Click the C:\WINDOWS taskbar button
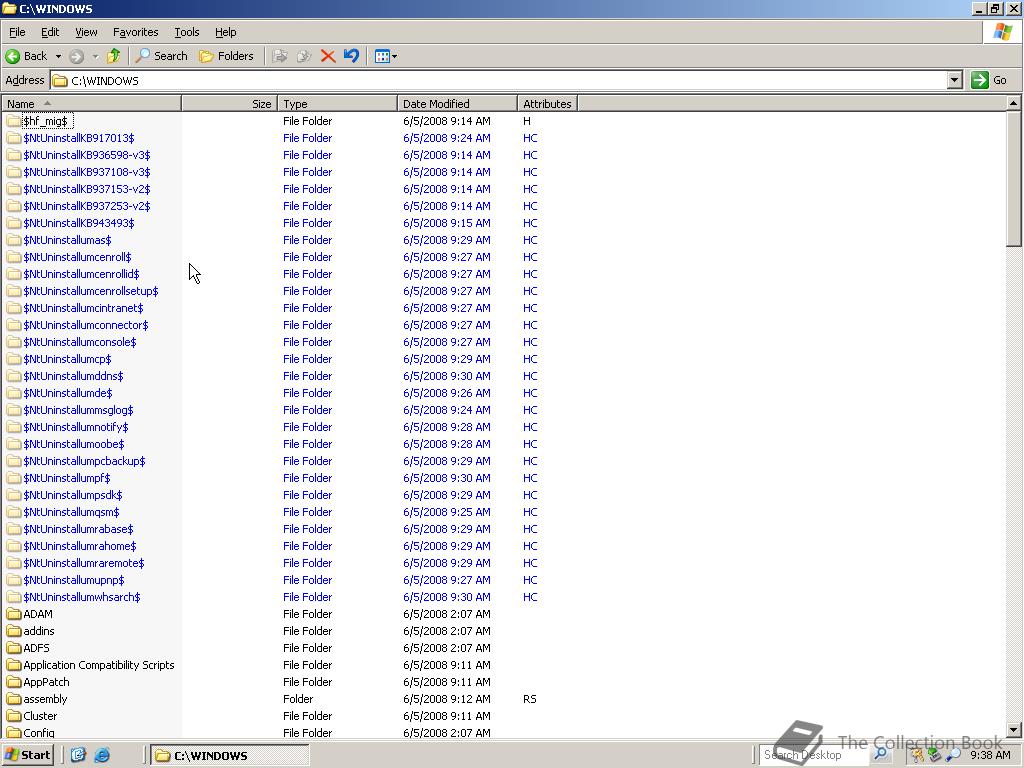1024x768 pixels. click(230, 755)
